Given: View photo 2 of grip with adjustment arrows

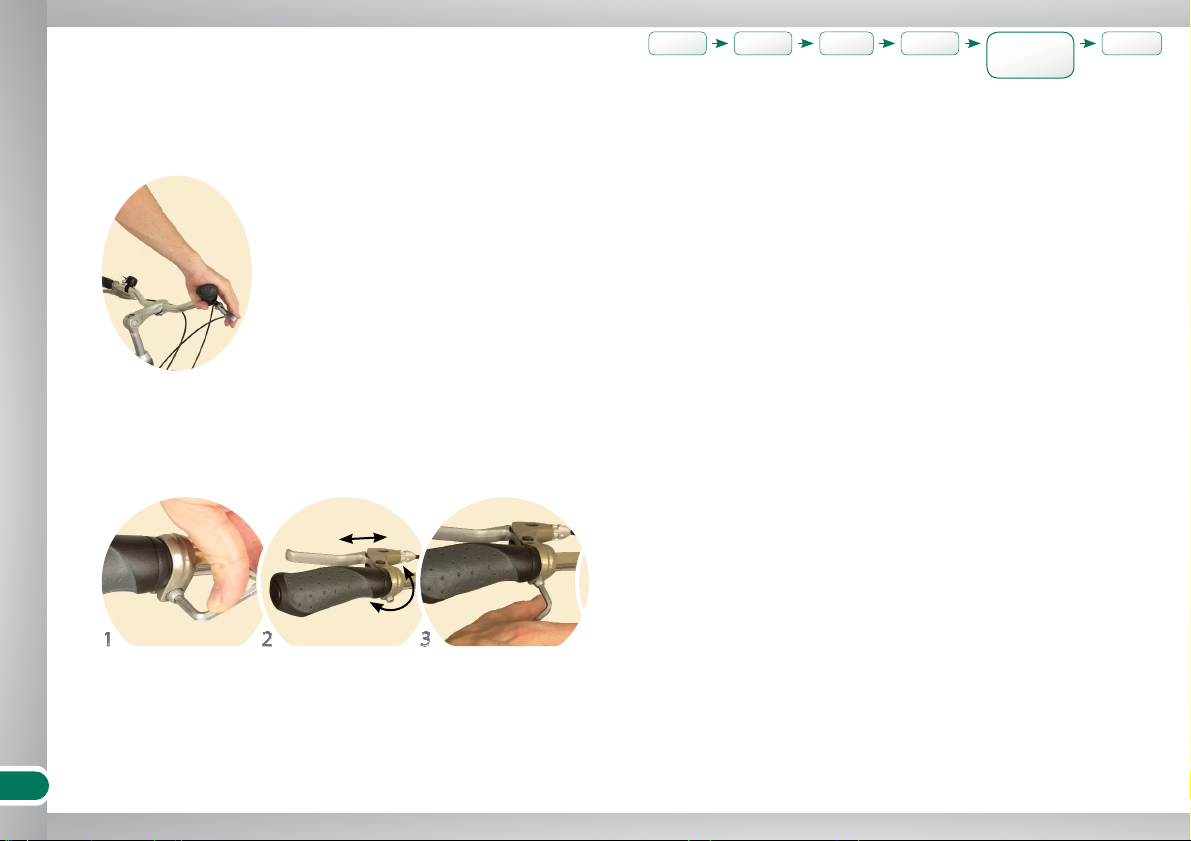Looking at the screenshot, I should click(x=342, y=571).
